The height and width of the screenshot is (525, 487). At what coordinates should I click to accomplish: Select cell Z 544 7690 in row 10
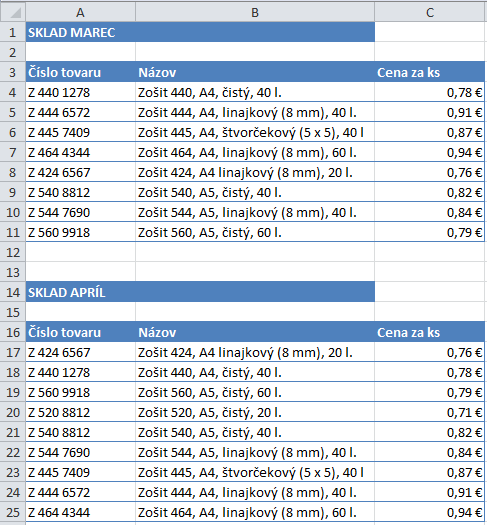click(x=81, y=212)
